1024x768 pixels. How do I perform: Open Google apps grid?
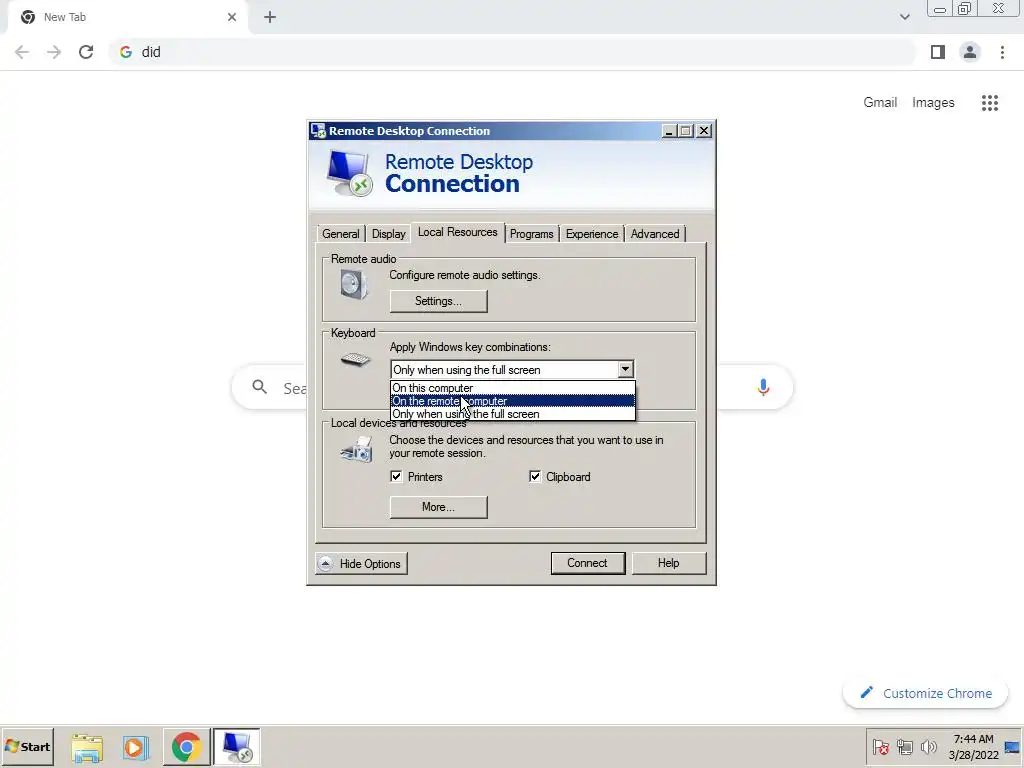pos(990,103)
